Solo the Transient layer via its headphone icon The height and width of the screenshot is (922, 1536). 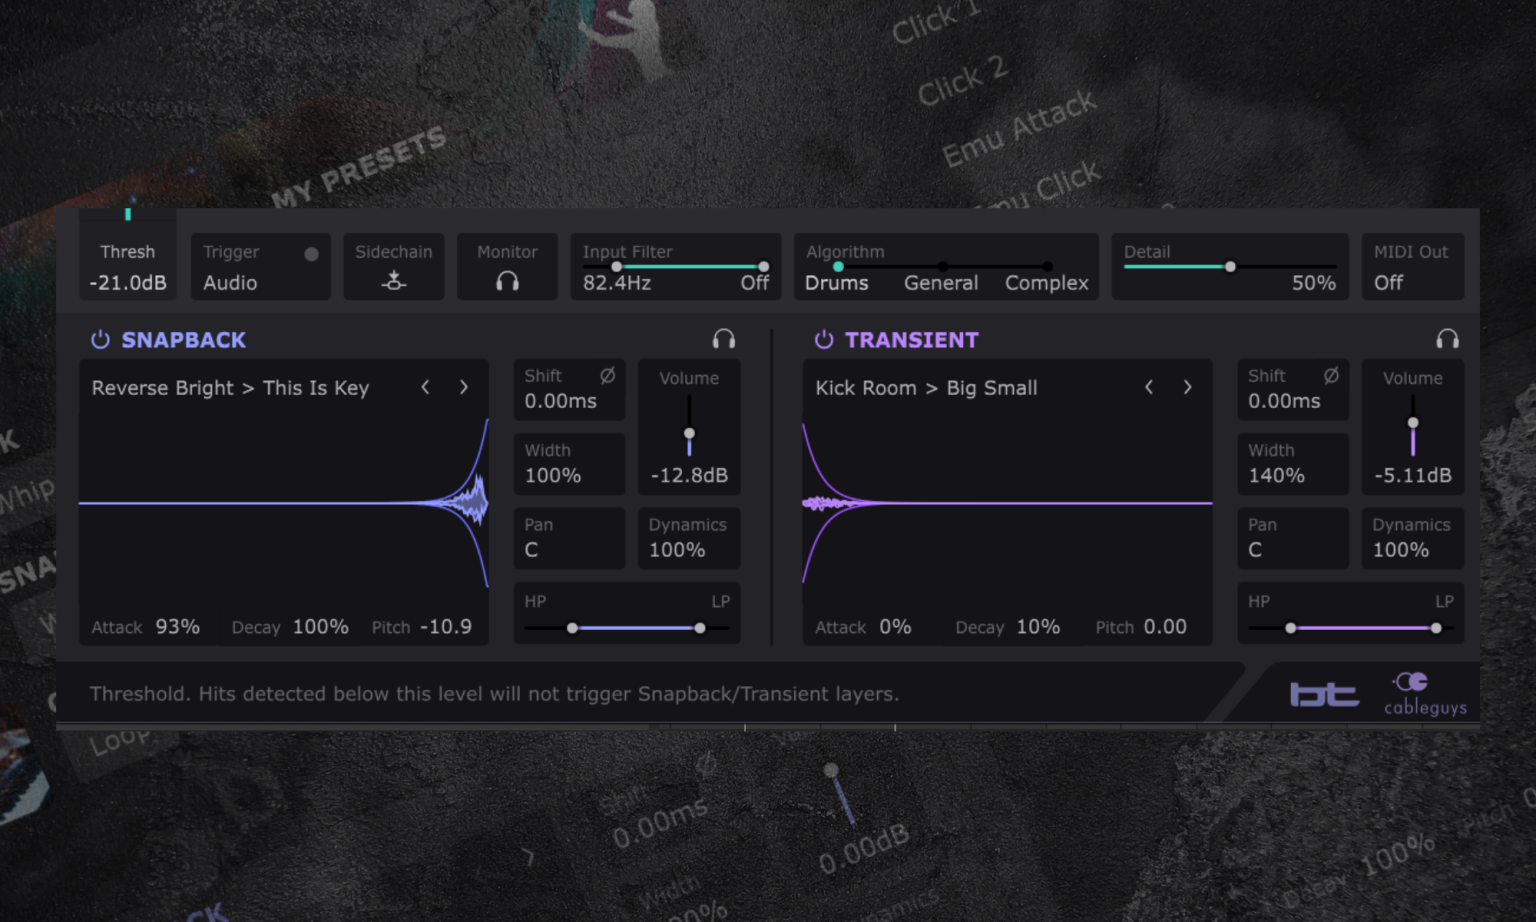coord(1448,339)
